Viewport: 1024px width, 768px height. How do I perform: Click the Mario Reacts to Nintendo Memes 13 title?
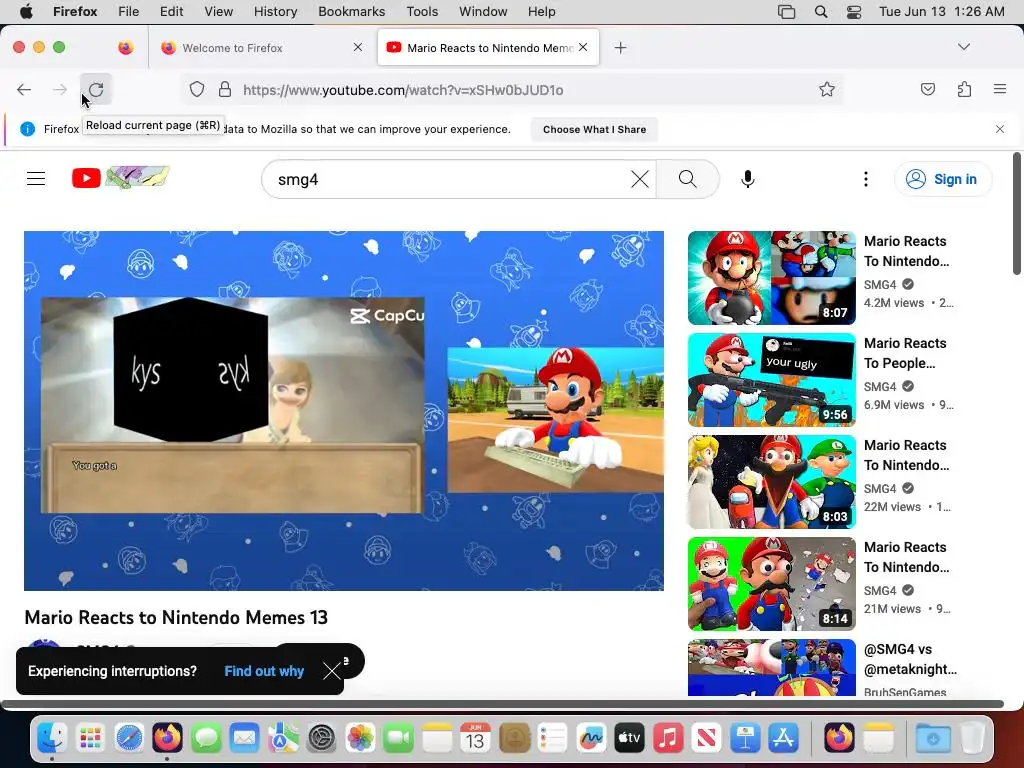tap(176, 617)
